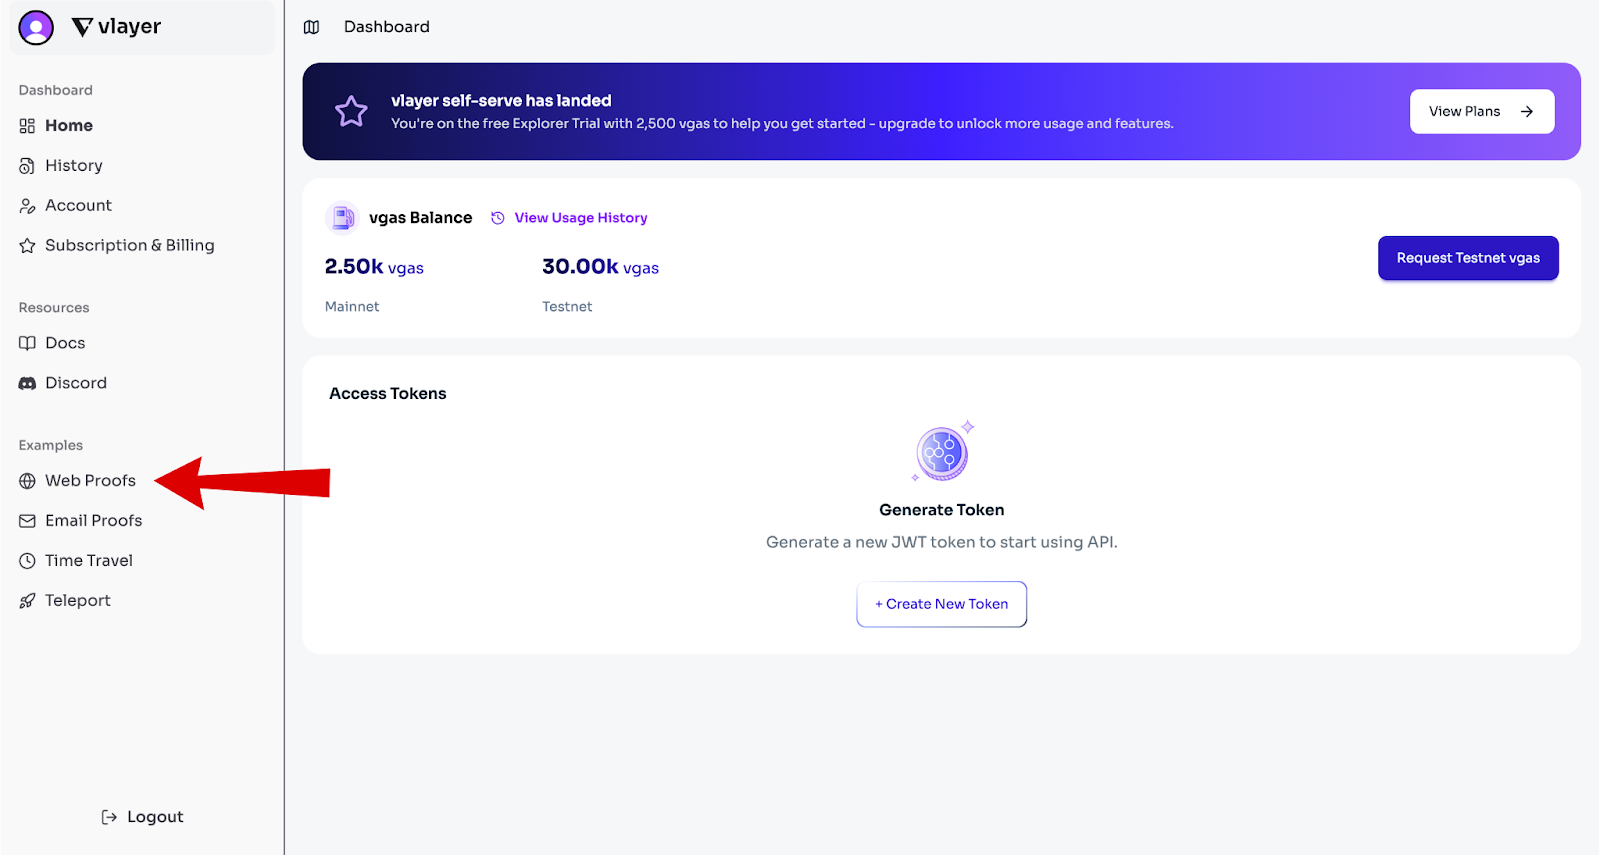The width and height of the screenshot is (1600, 855).
Task: Click the 30.00k vgas Testnet balance
Action: pos(600,267)
